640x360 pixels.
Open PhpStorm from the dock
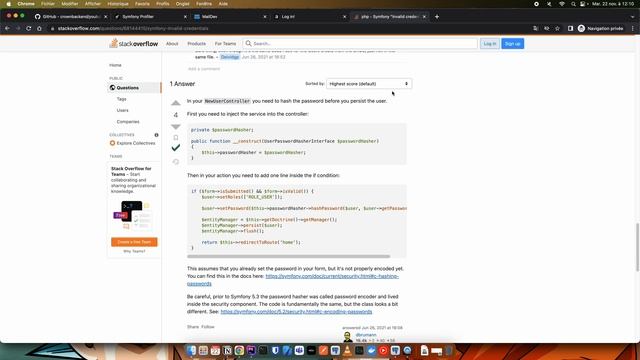251,350
